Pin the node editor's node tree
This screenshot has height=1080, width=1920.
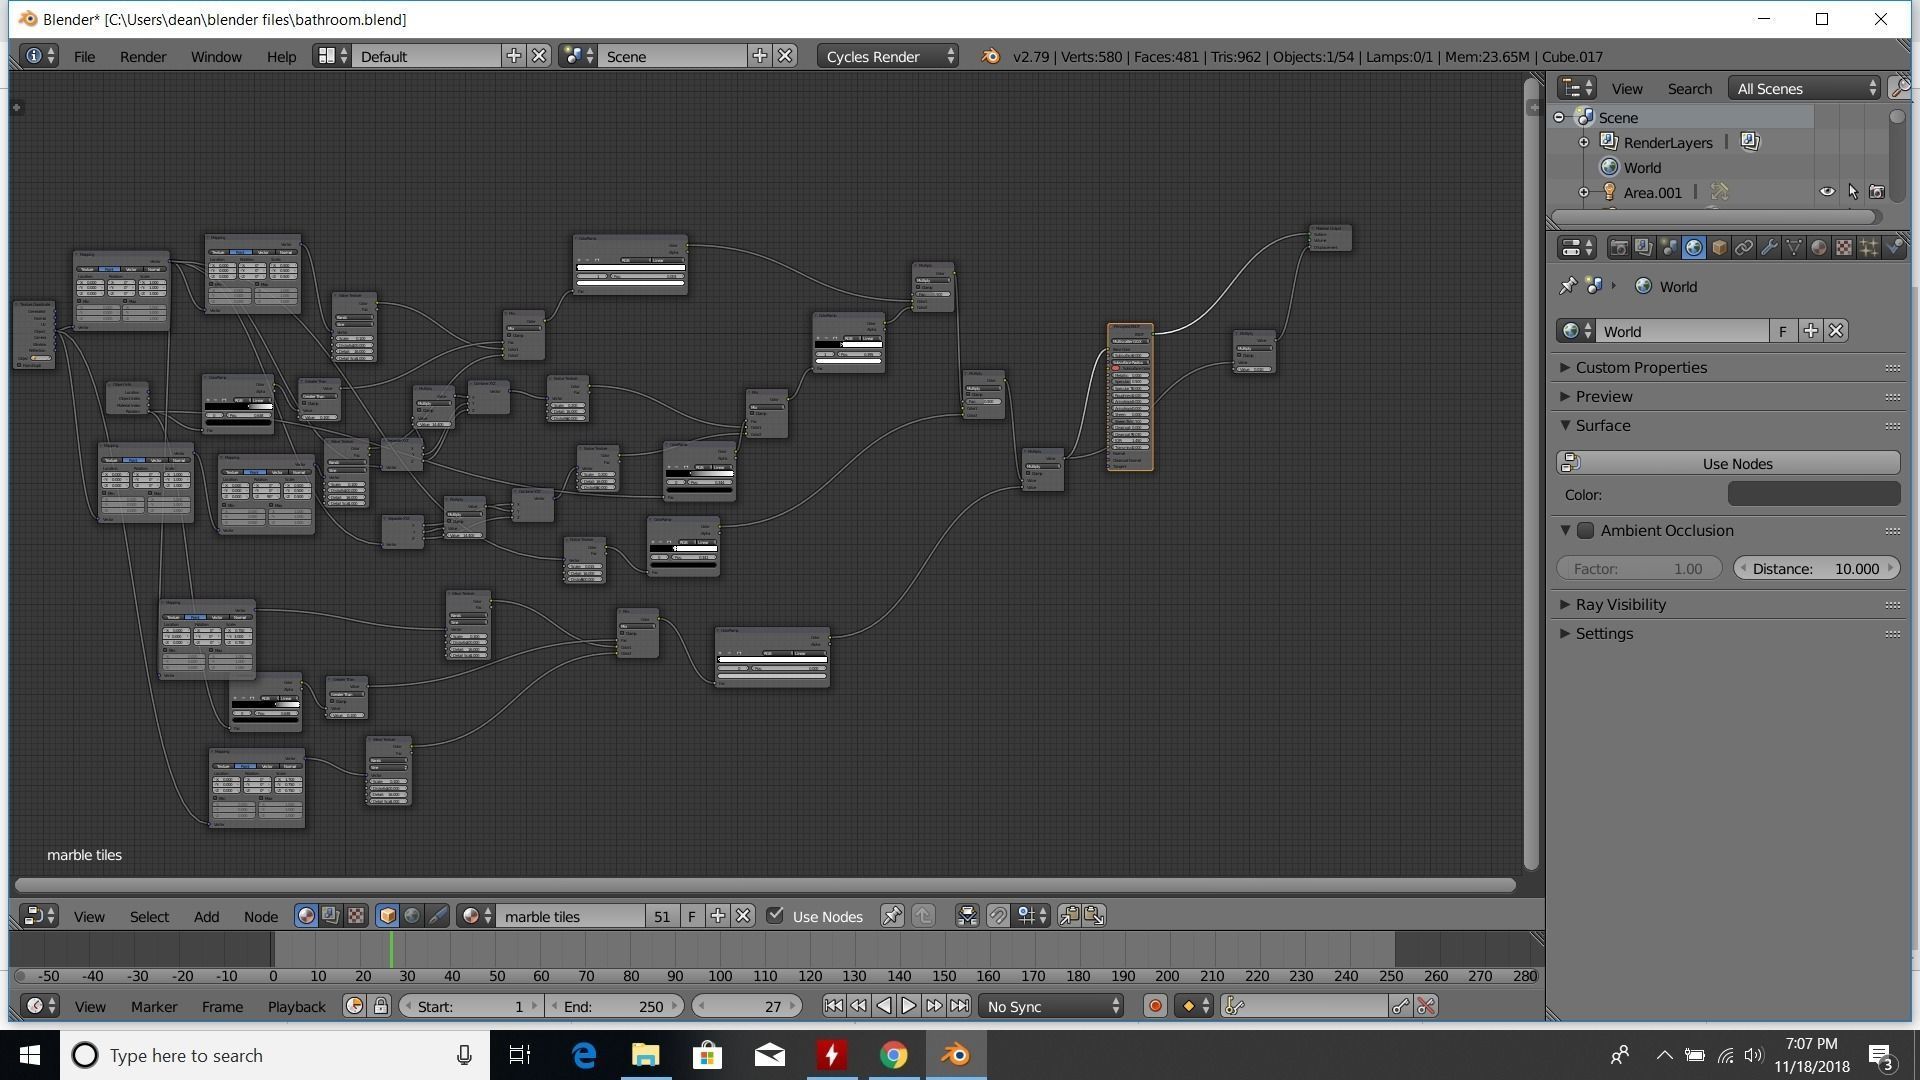tap(892, 916)
